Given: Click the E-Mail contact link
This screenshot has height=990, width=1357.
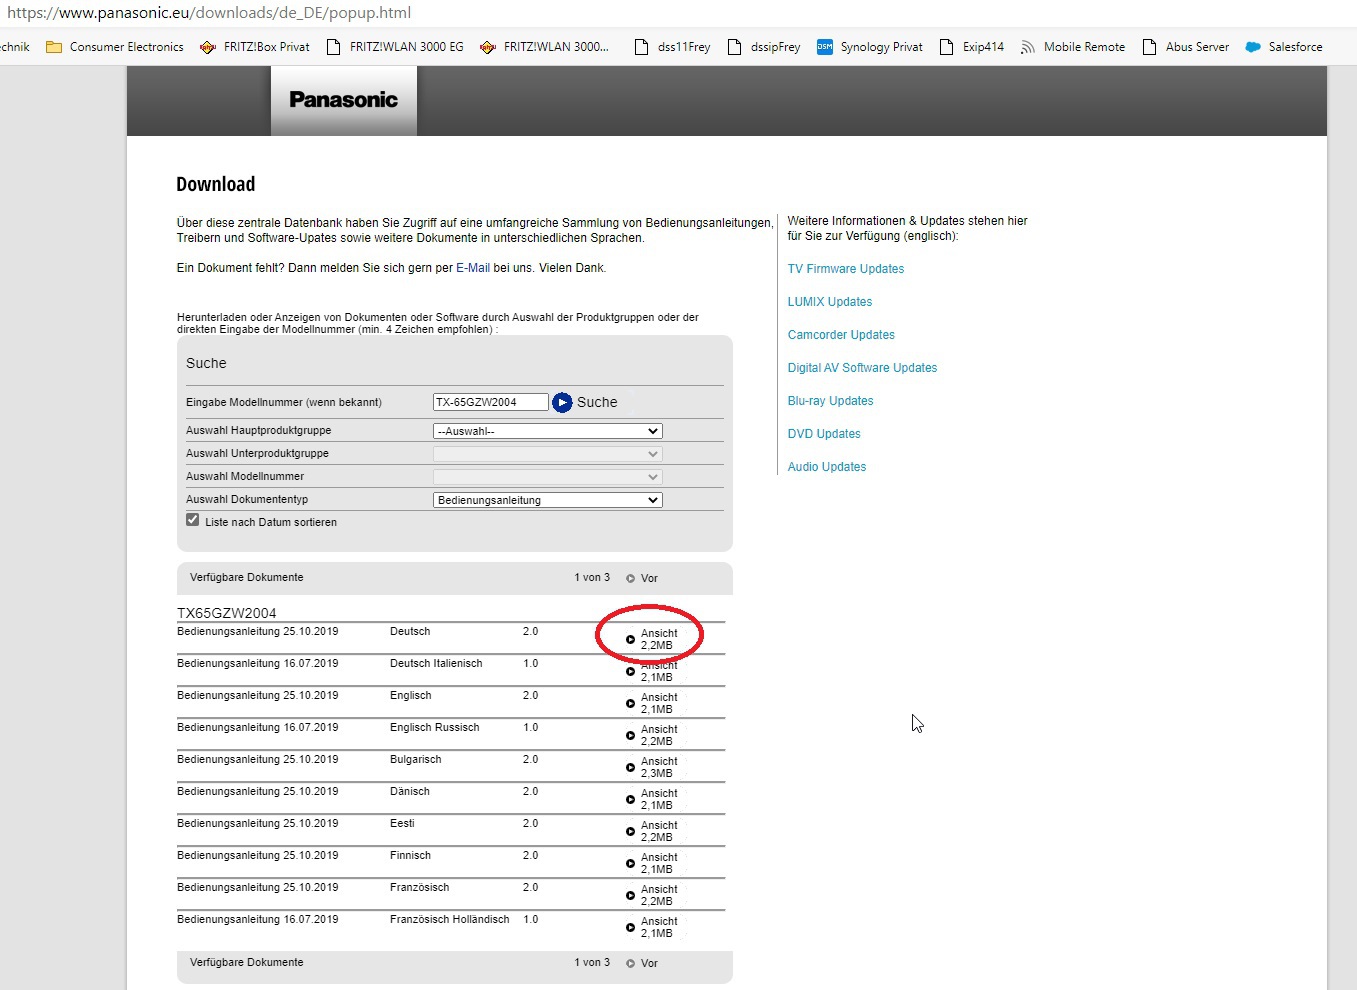Looking at the screenshot, I should [x=473, y=268].
